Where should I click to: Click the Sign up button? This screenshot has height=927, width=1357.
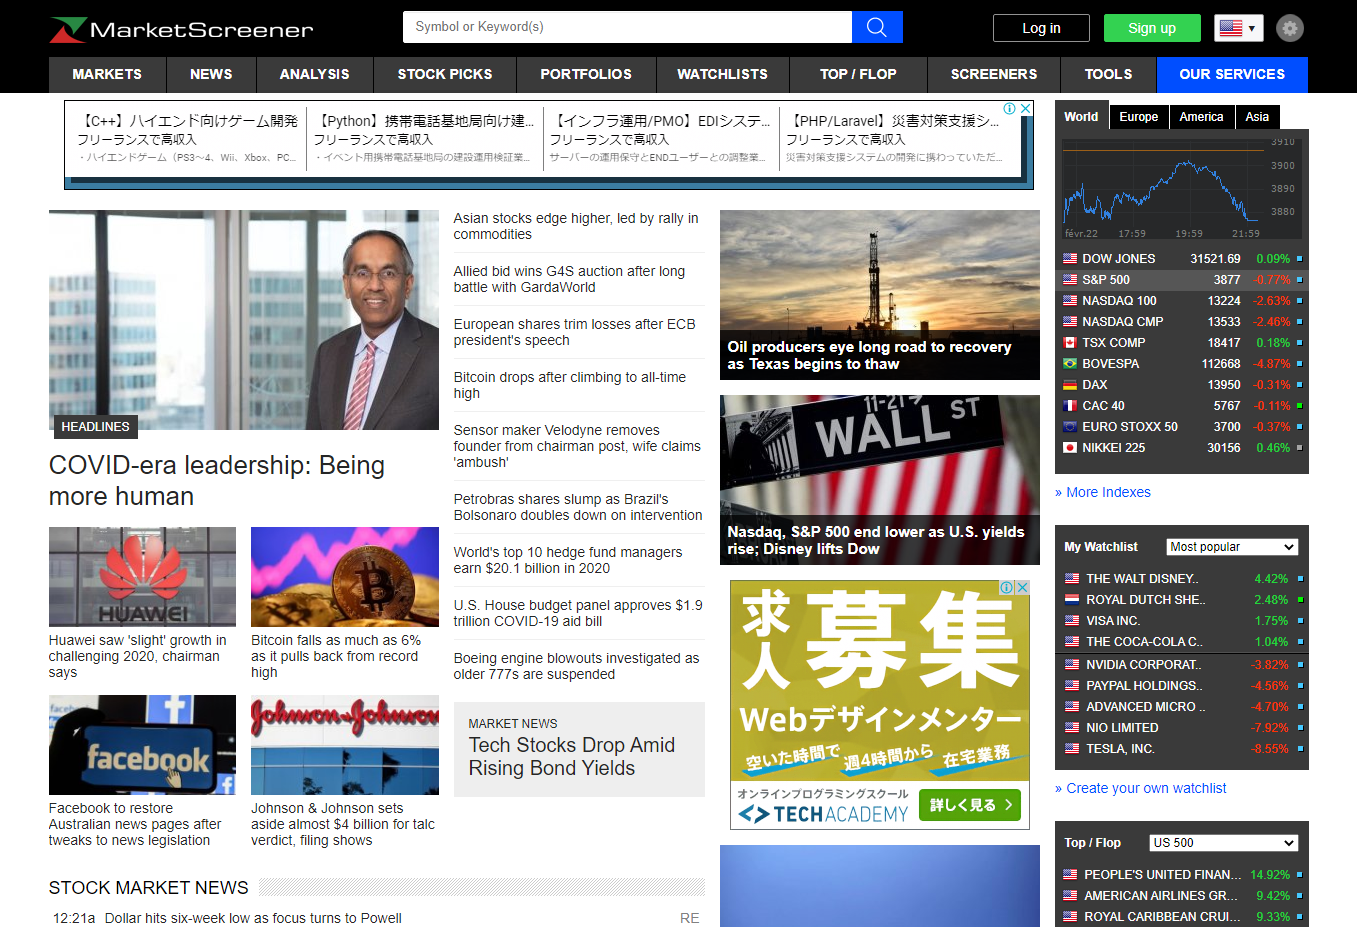(x=1151, y=28)
